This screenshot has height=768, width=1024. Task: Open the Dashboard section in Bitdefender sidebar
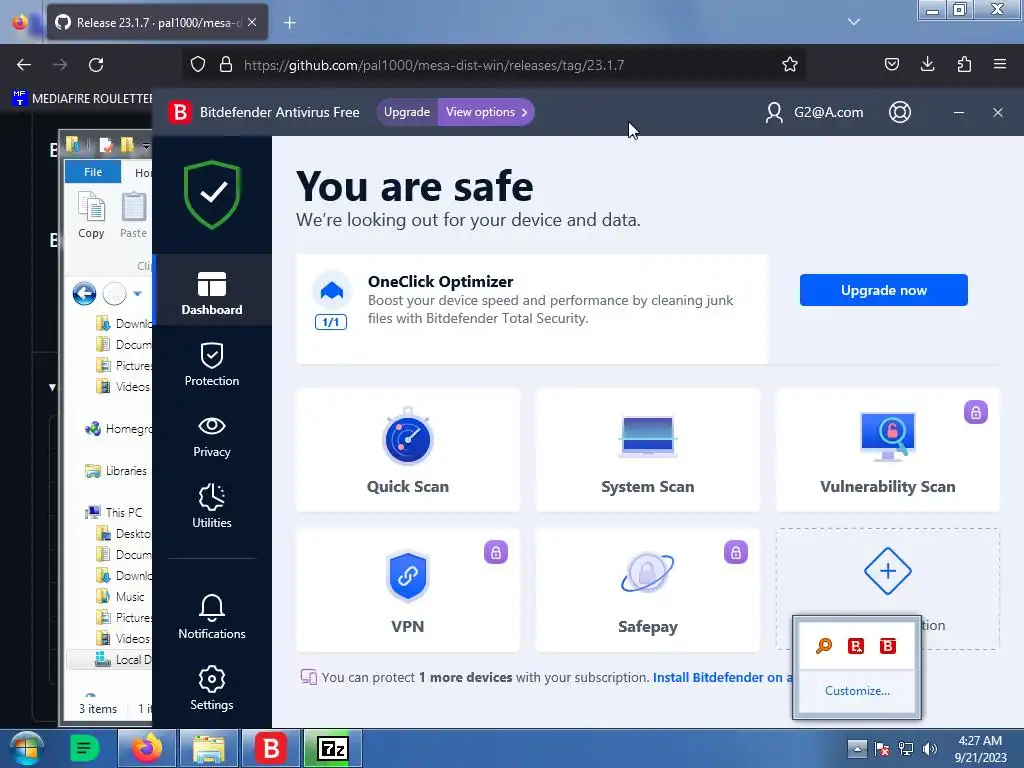pos(212,293)
